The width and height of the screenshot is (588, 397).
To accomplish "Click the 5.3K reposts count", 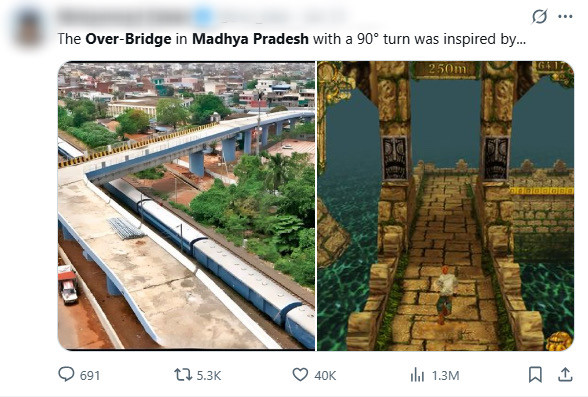I will pos(209,375).
